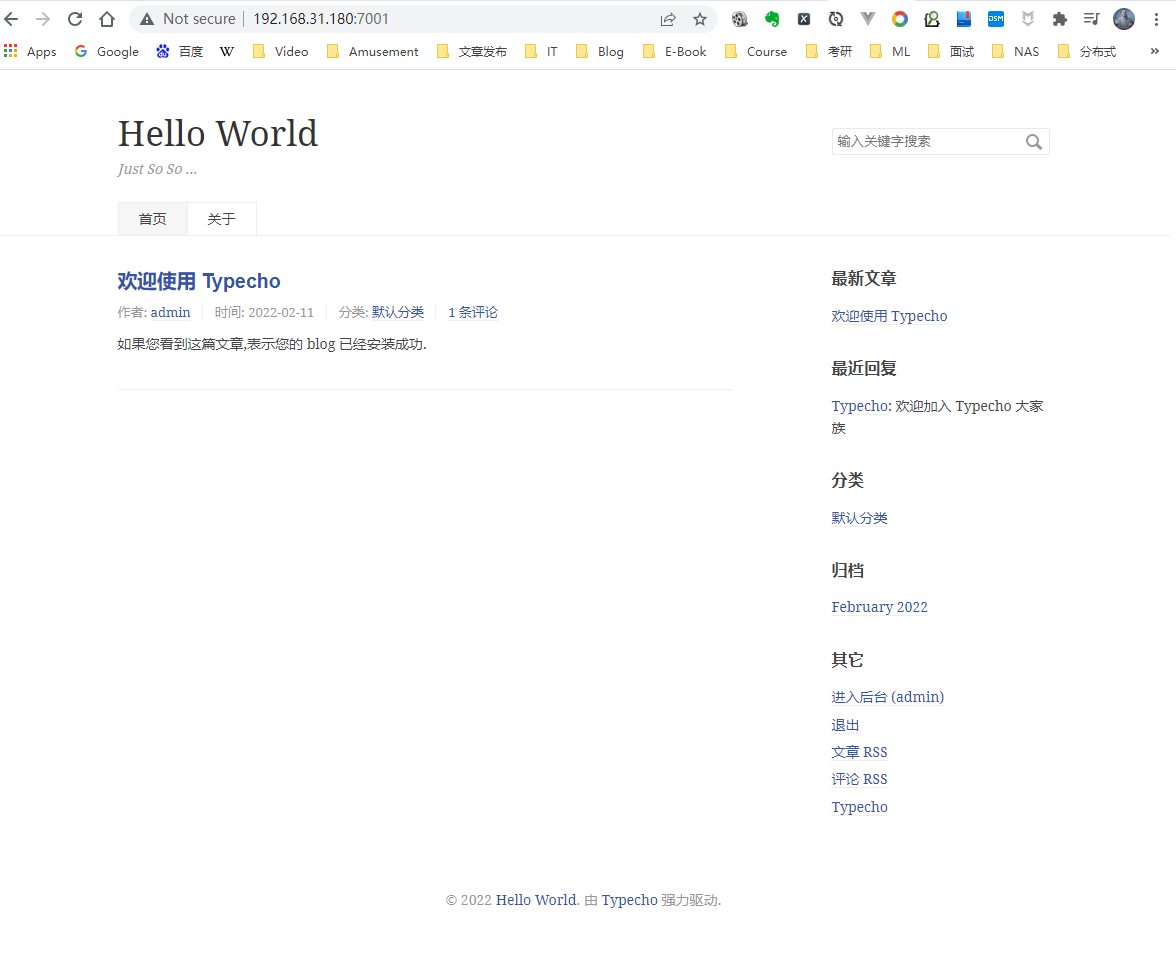Open the 欢迎使用 Typecho post title
Screen dimensions: 1176x956
(199, 281)
